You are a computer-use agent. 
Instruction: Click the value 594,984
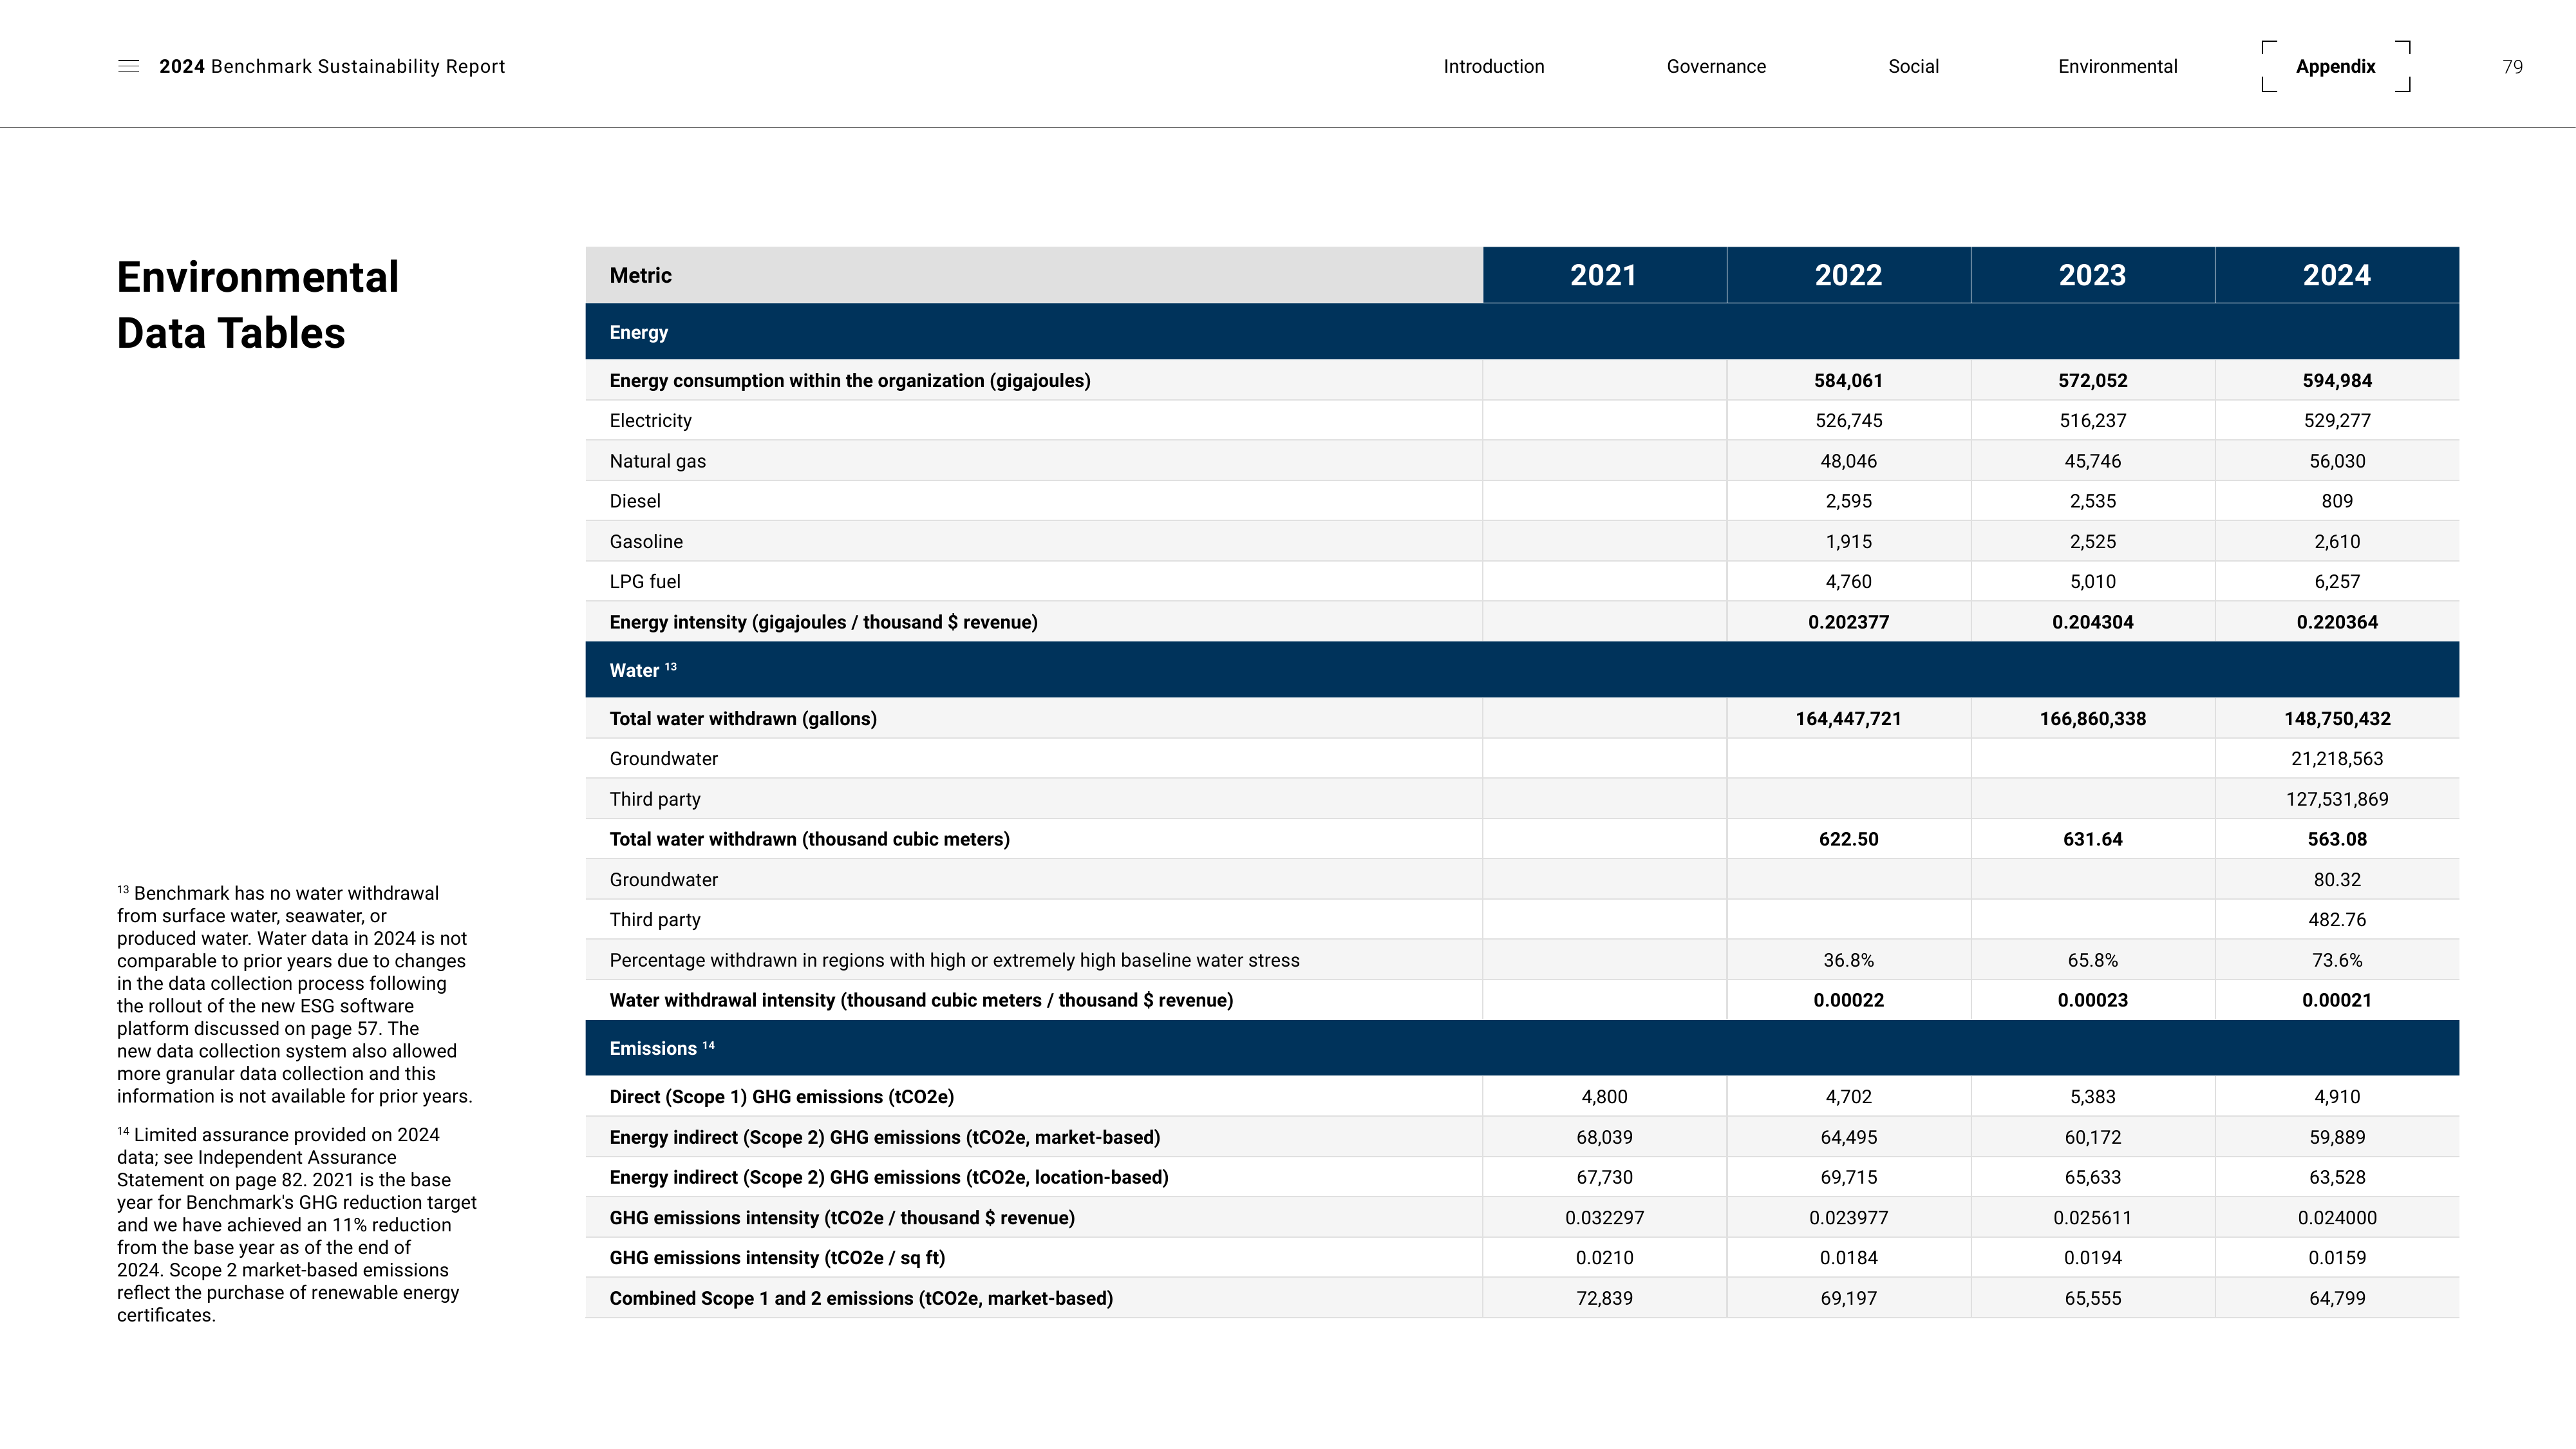(2337, 381)
